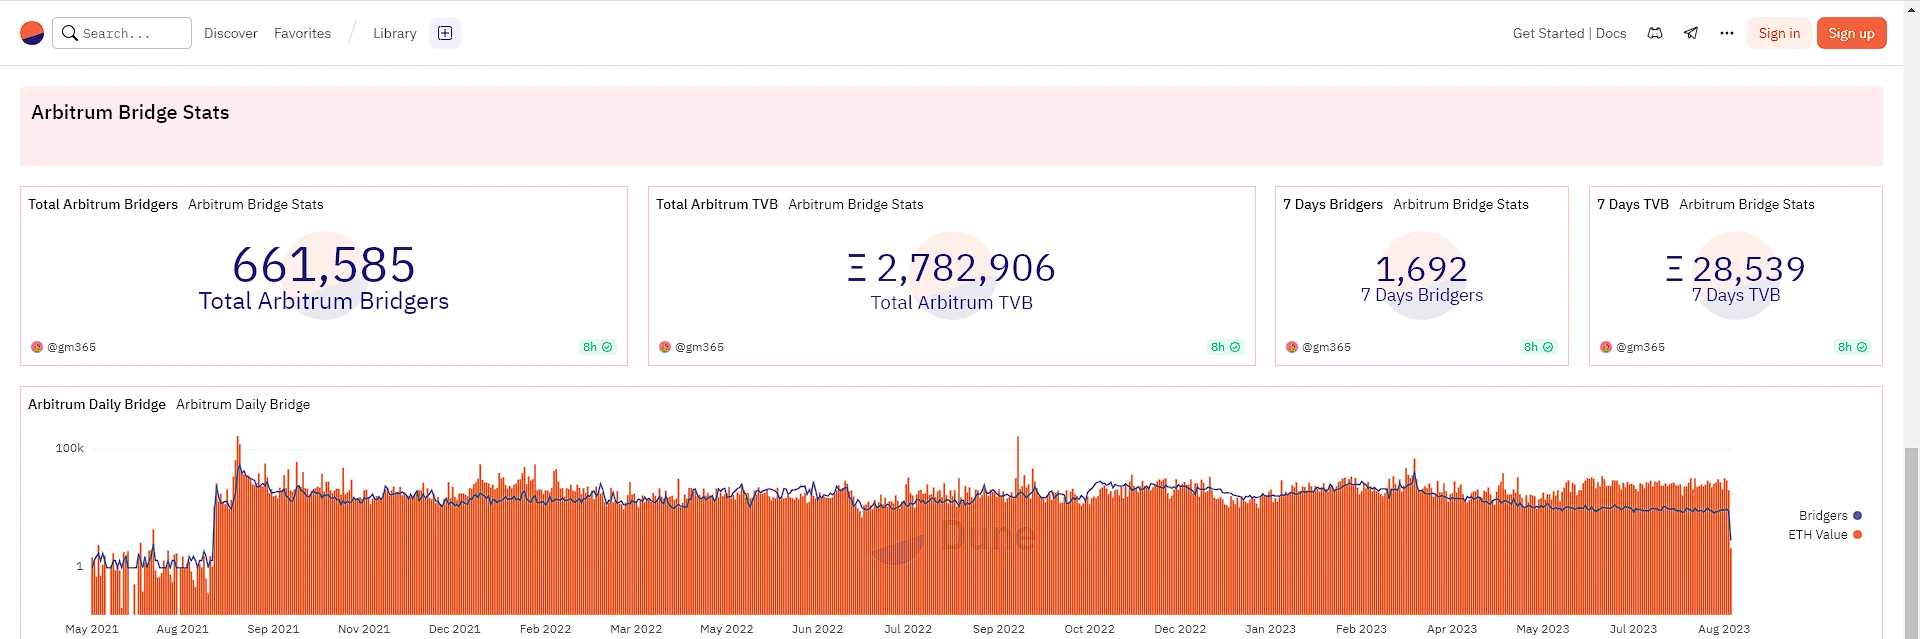Screen dimensions: 1920x639
Task: Open 7 Days TVB card title
Action: click(1633, 204)
